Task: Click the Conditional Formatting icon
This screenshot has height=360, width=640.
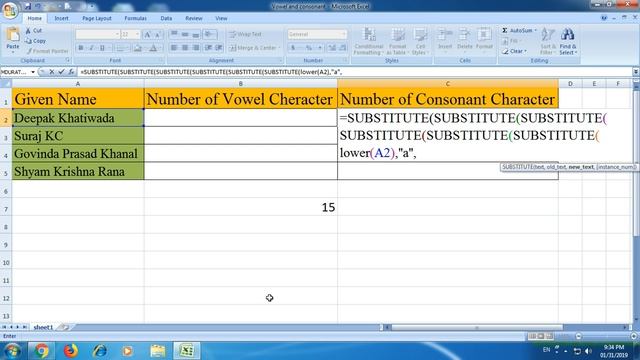Action: pos(369,41)
